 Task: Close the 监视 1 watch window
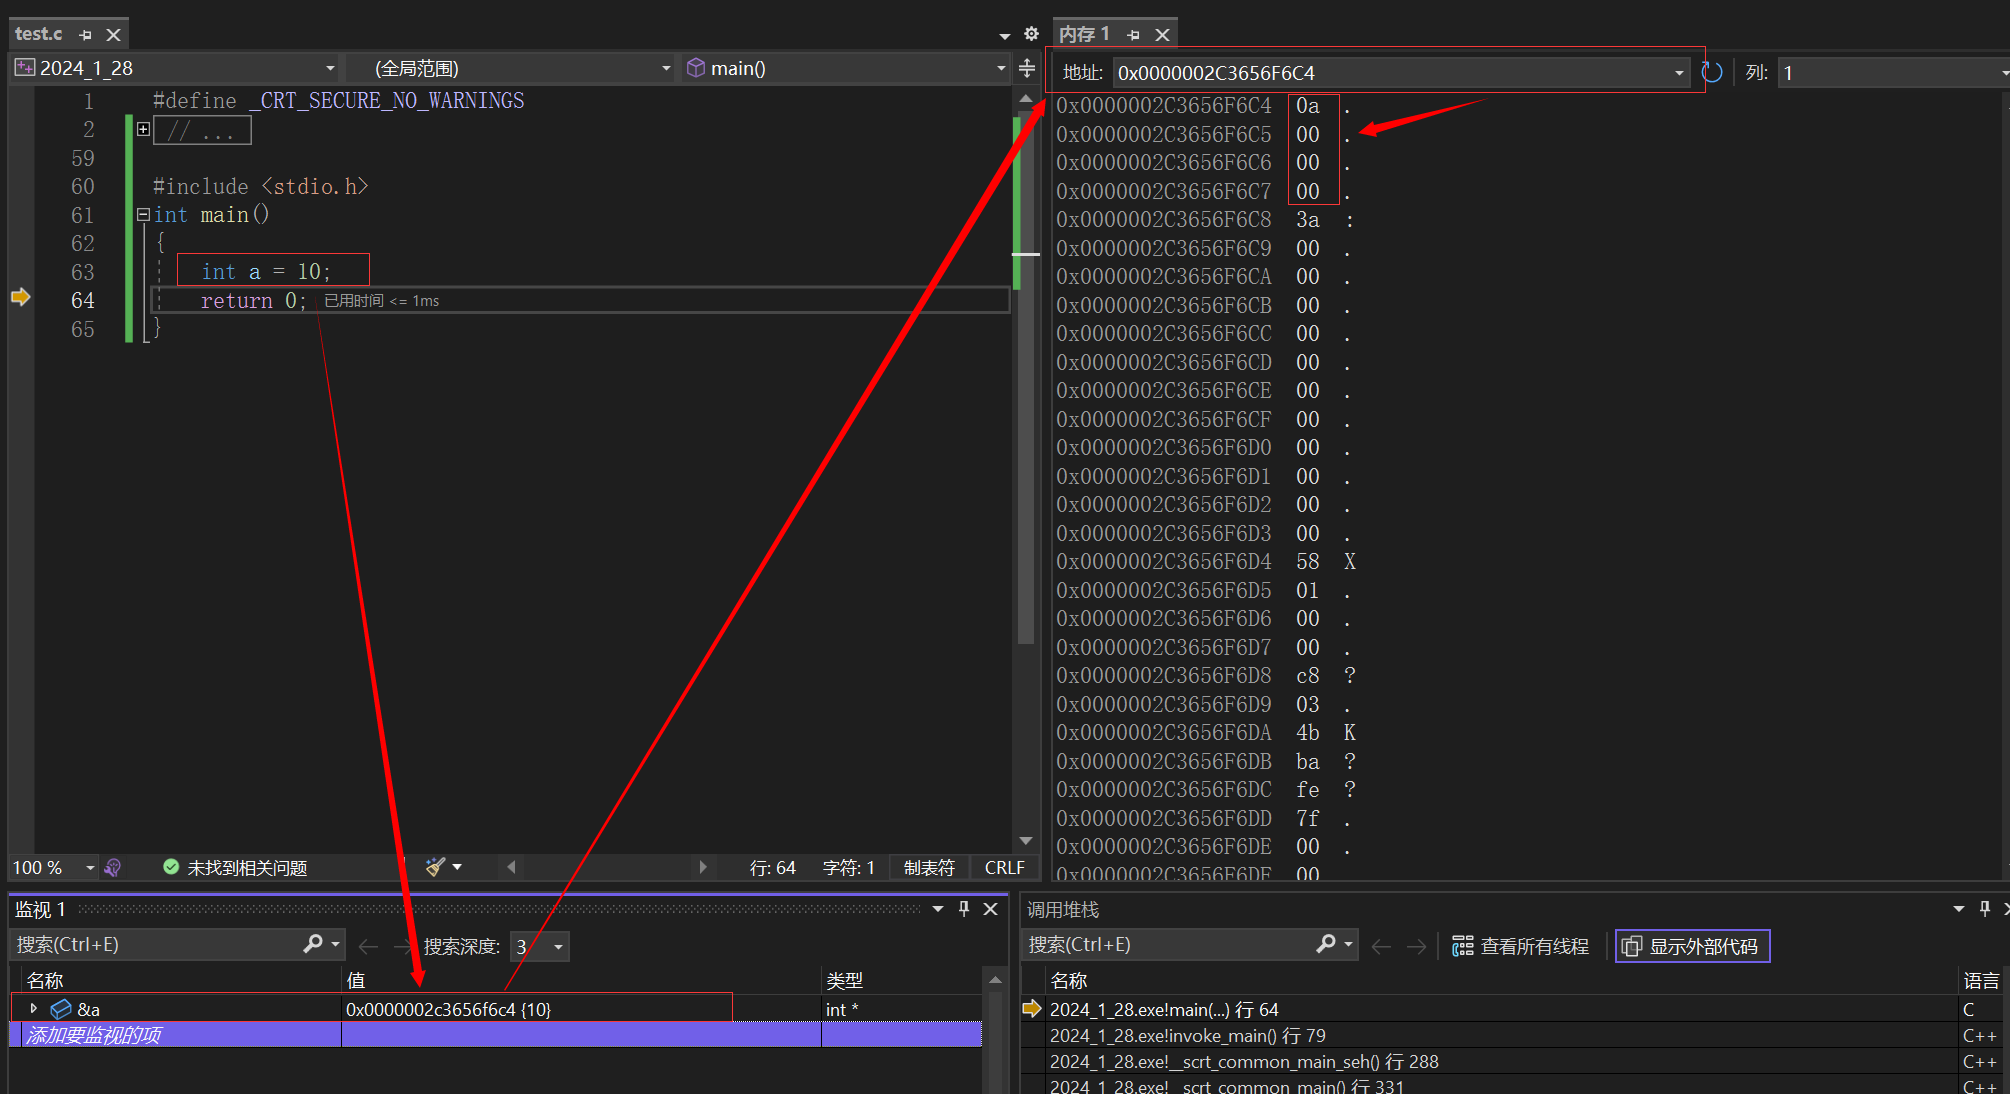[x=991, y=908]
